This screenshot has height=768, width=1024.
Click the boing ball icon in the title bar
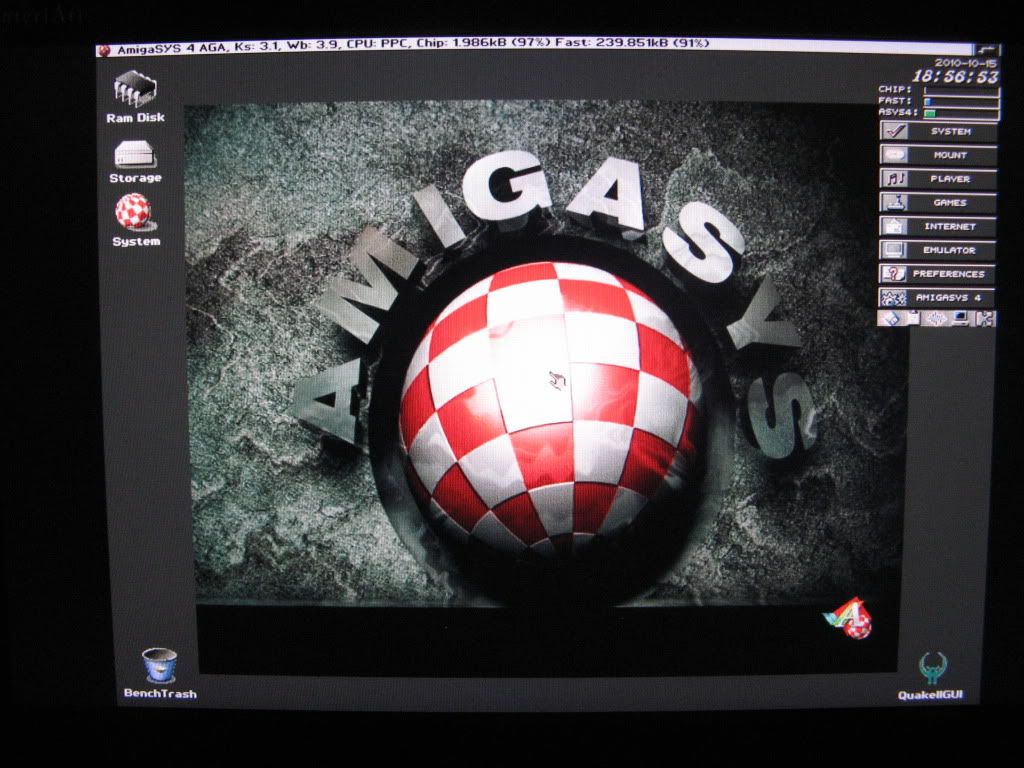point(104,50)
